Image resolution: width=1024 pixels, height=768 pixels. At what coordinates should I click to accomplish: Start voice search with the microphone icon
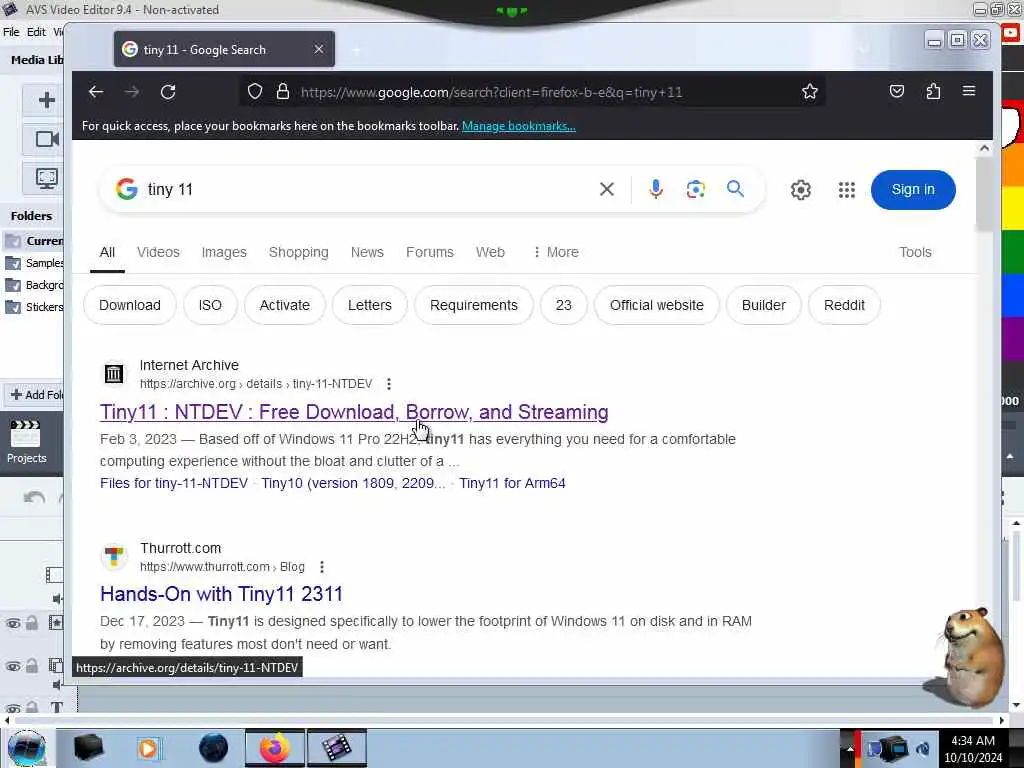(x=656, y=189)
